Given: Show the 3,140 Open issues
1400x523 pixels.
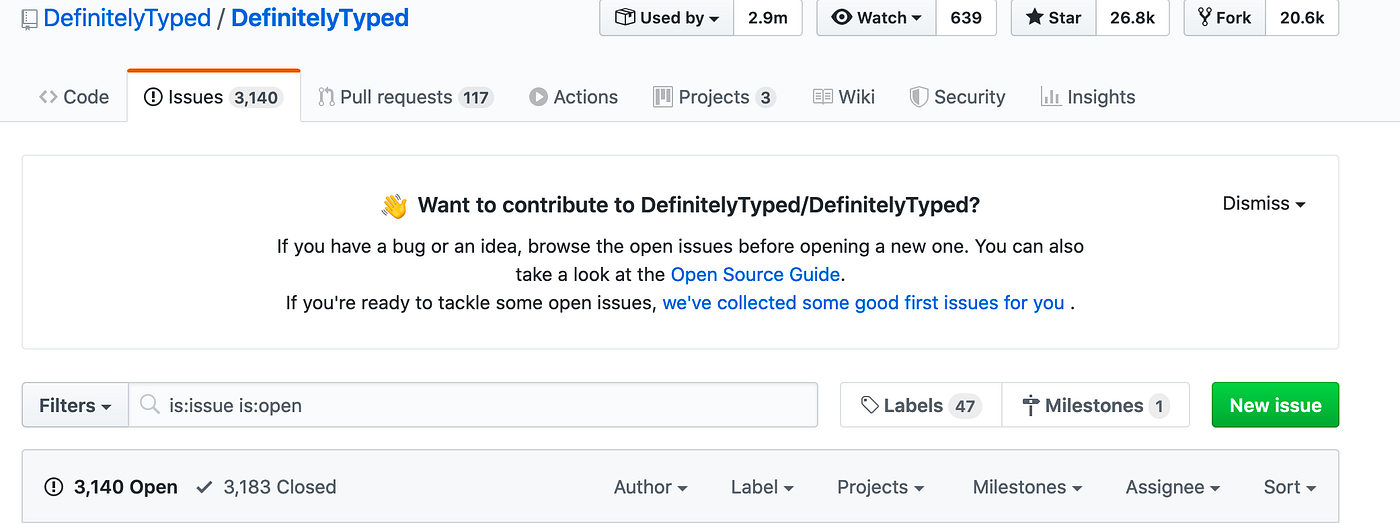Looking at the screenshot, I should (112, 487).
